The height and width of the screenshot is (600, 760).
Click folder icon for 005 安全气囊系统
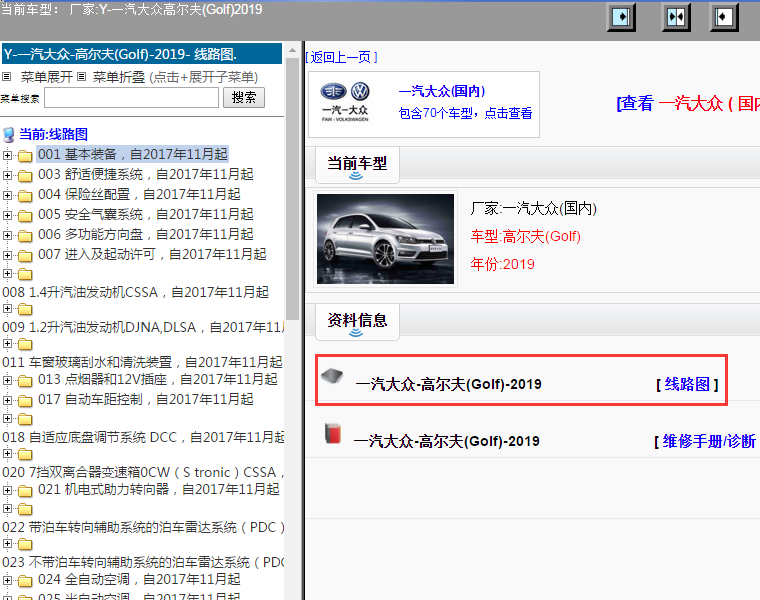coord(25,216)
